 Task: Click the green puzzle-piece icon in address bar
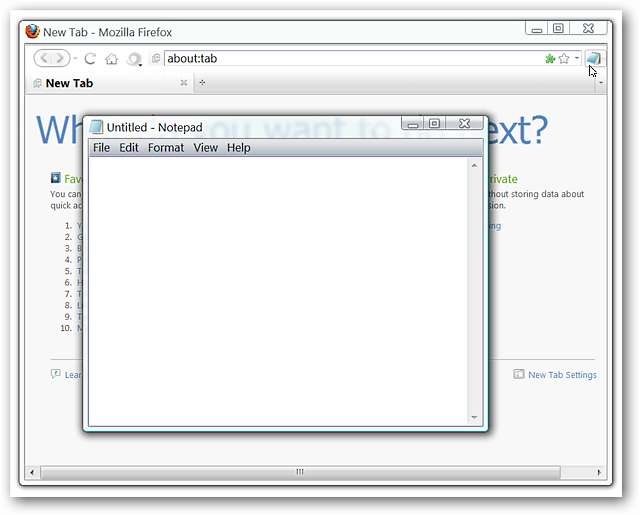pyautogui.click(x=550, y=59)
